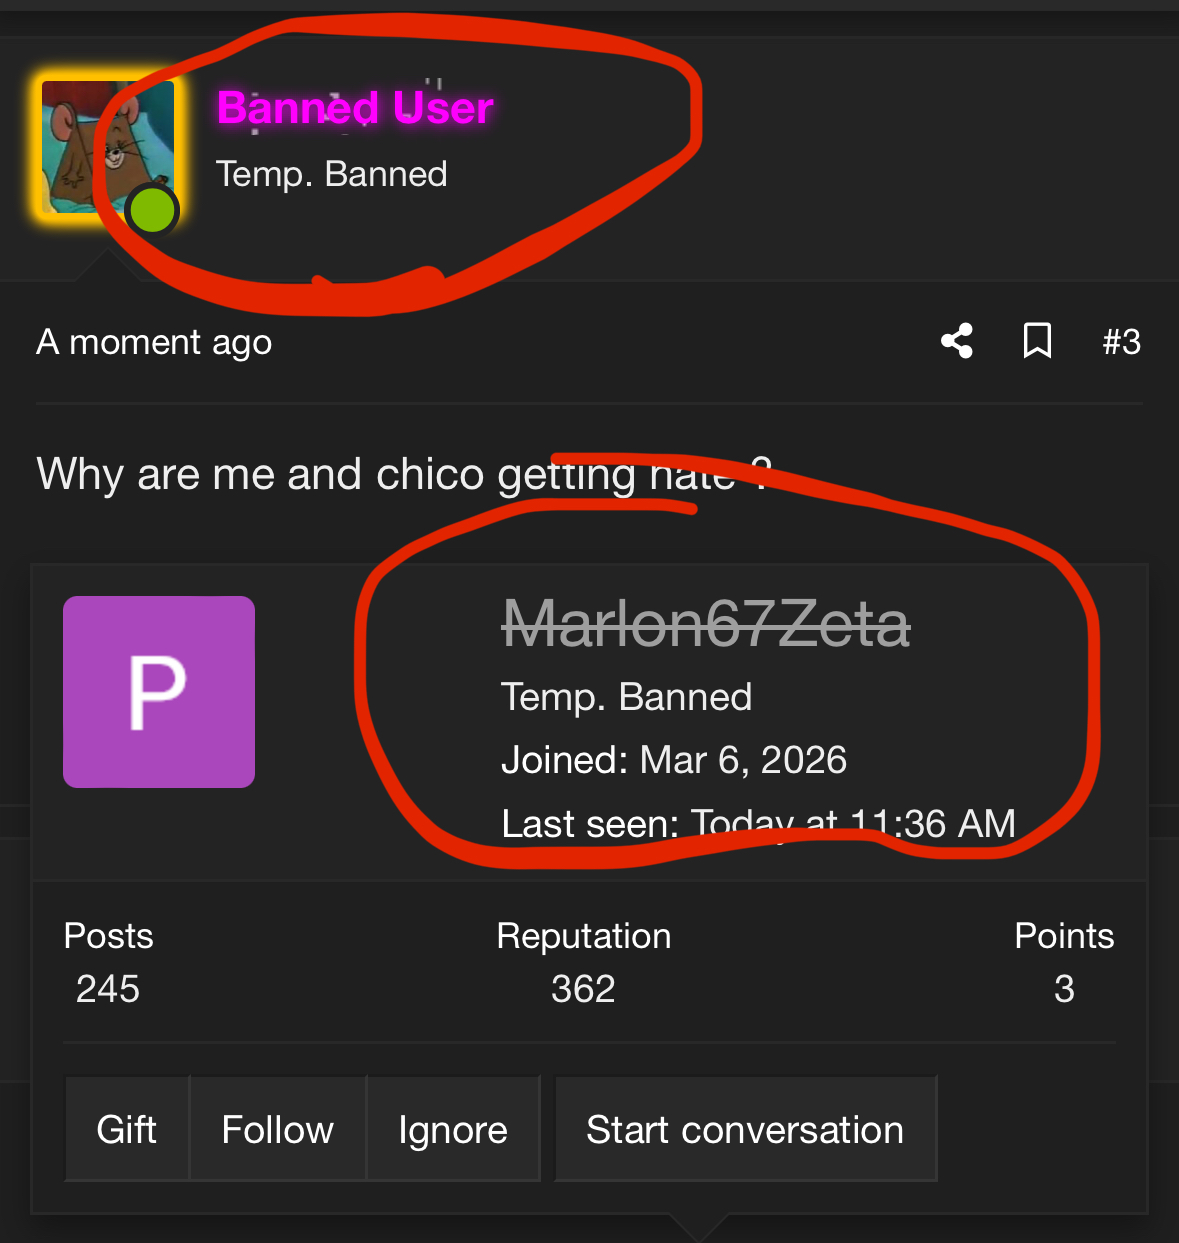Viewport: 1179px width, 1243px height.
Task: Ignore this member
Action: (x=453, y=1130)
